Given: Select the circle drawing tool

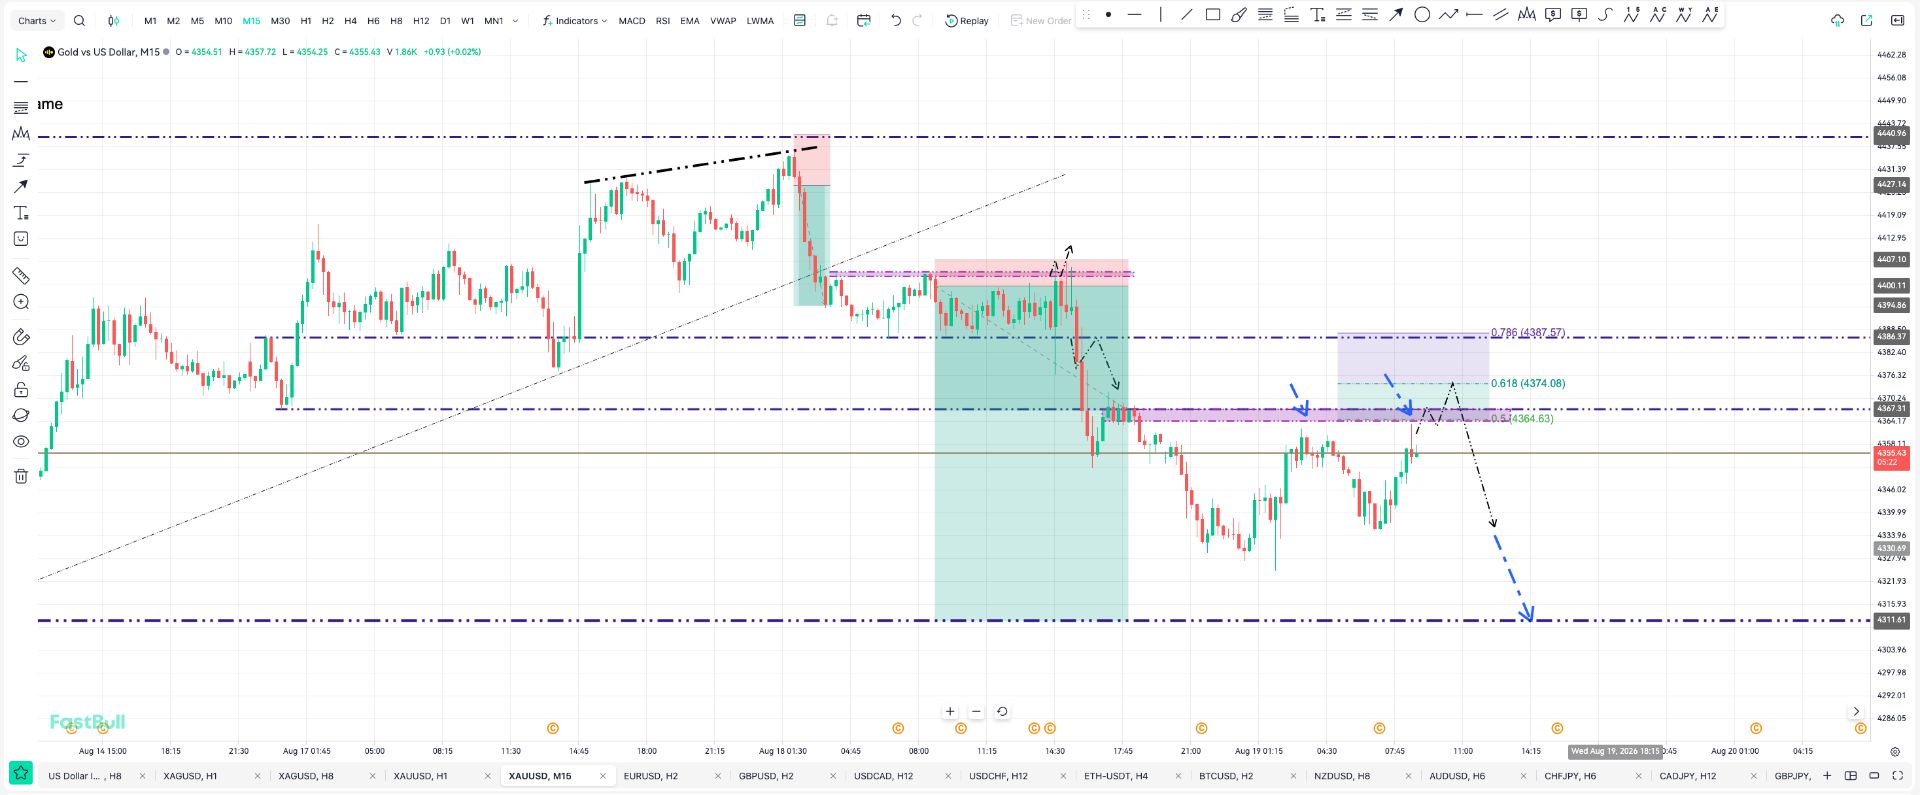Looking at the screenshot, I should [1422, 15].
